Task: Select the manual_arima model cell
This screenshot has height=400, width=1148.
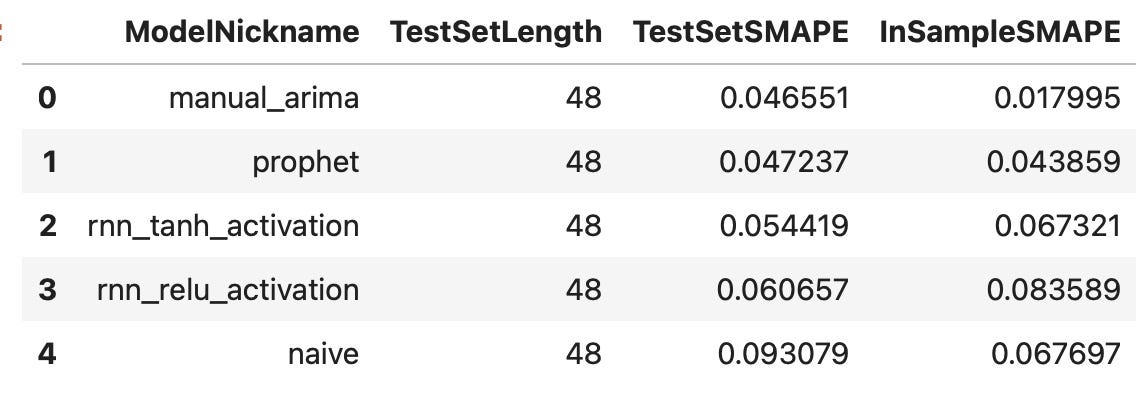Action: [x=264, y=98]
